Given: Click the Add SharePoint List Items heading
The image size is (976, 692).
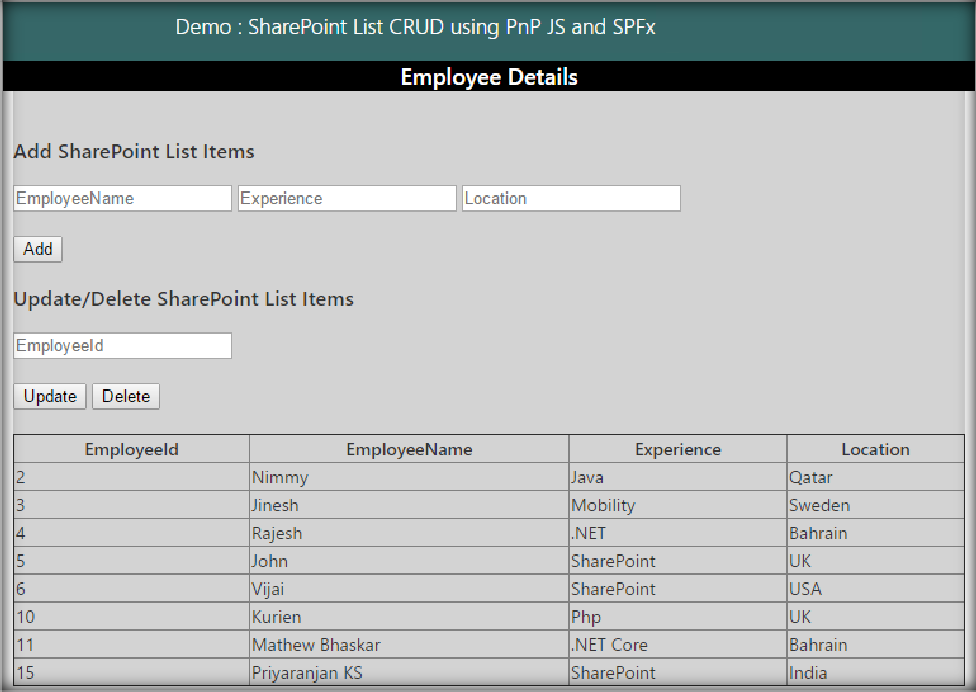Looking at the screenshot, I should [134, 151].
